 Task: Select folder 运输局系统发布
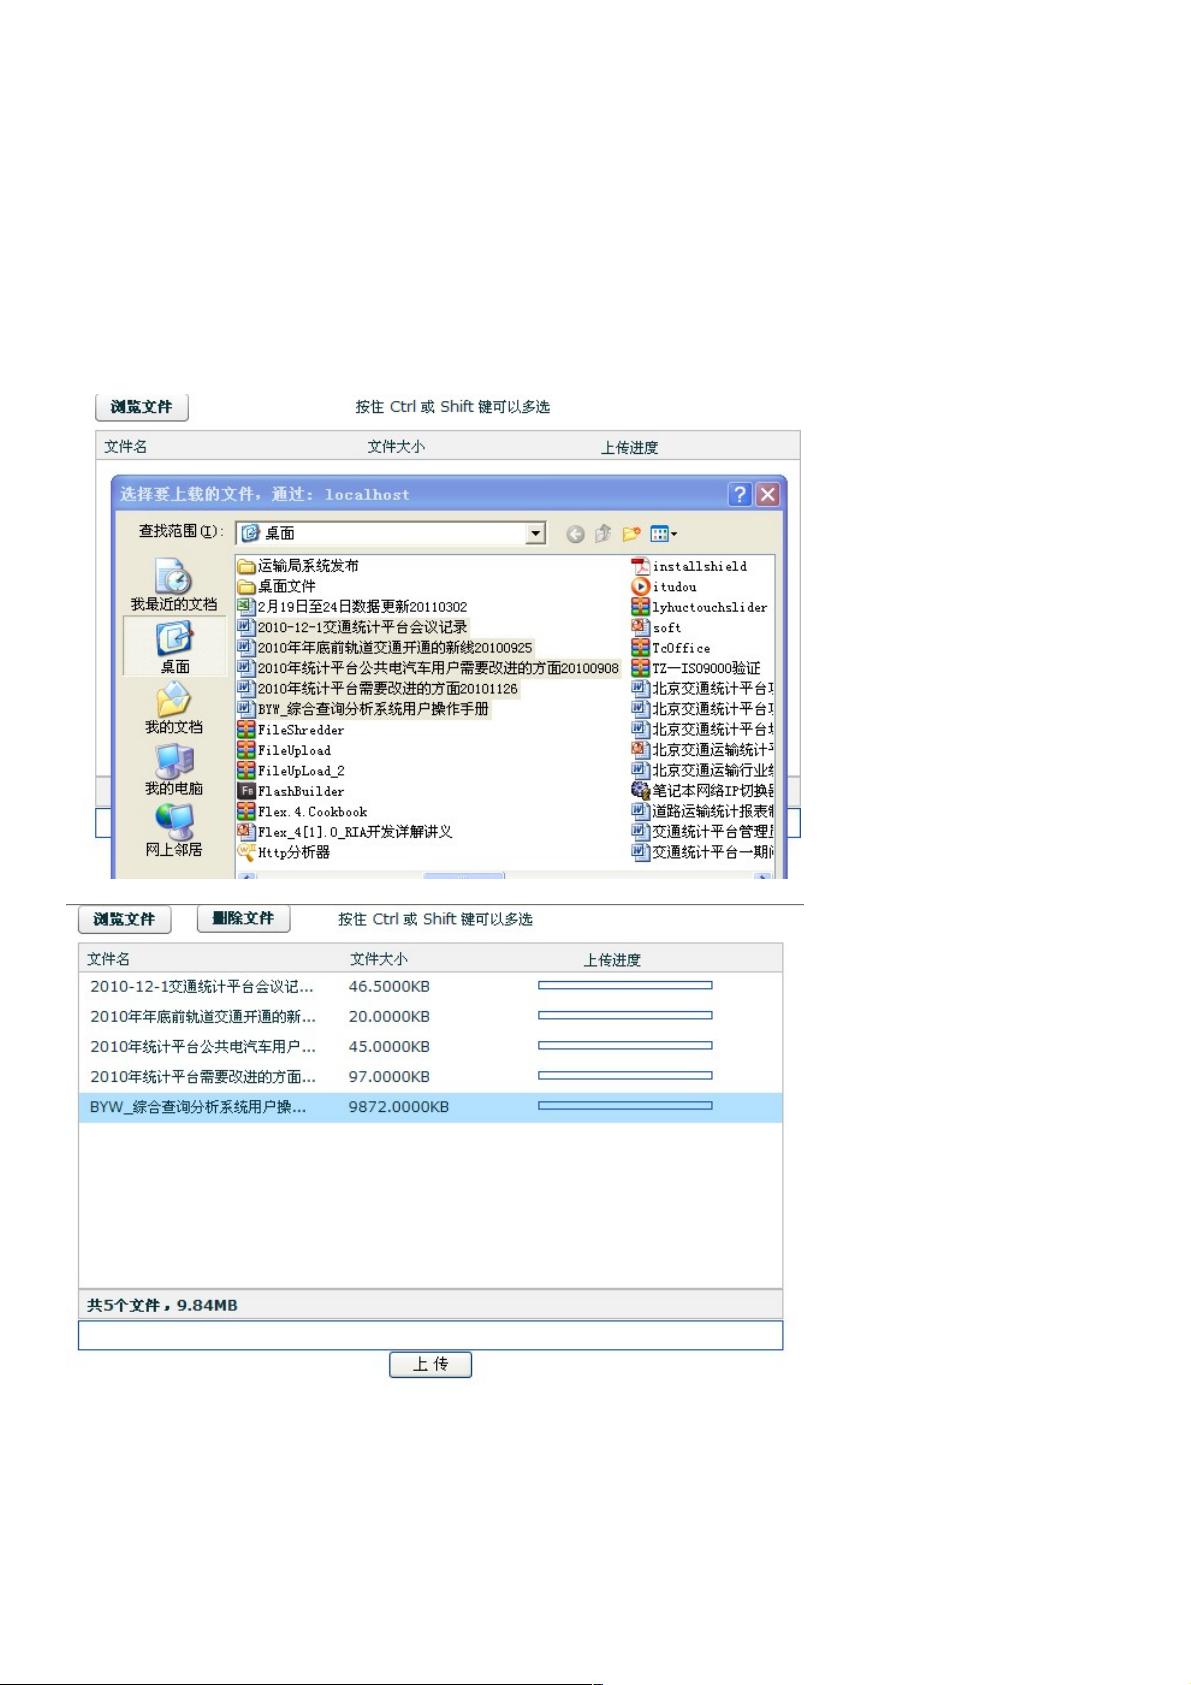point(298,566)
